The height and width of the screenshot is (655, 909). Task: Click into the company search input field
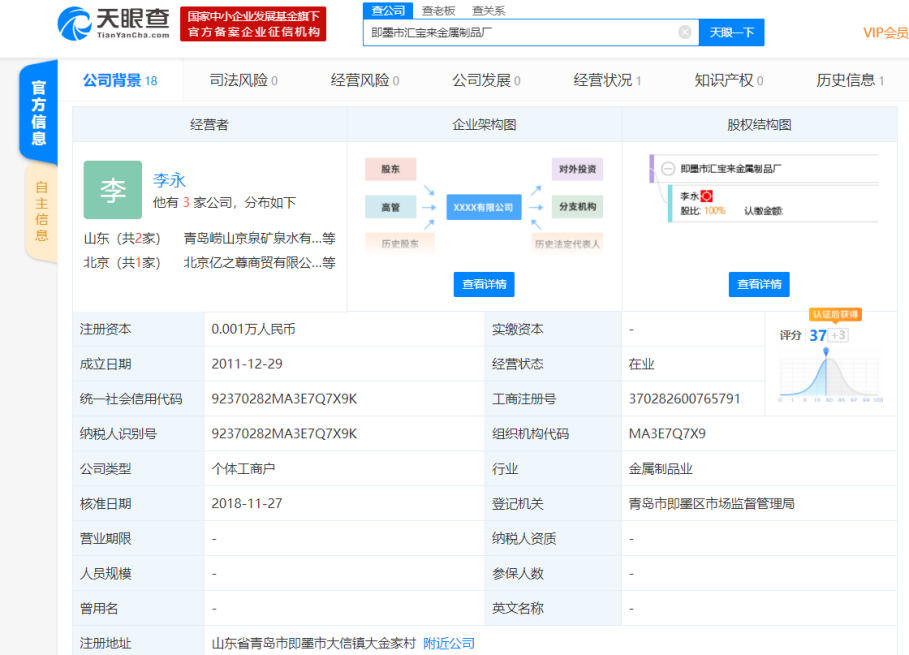click(520, 32)
